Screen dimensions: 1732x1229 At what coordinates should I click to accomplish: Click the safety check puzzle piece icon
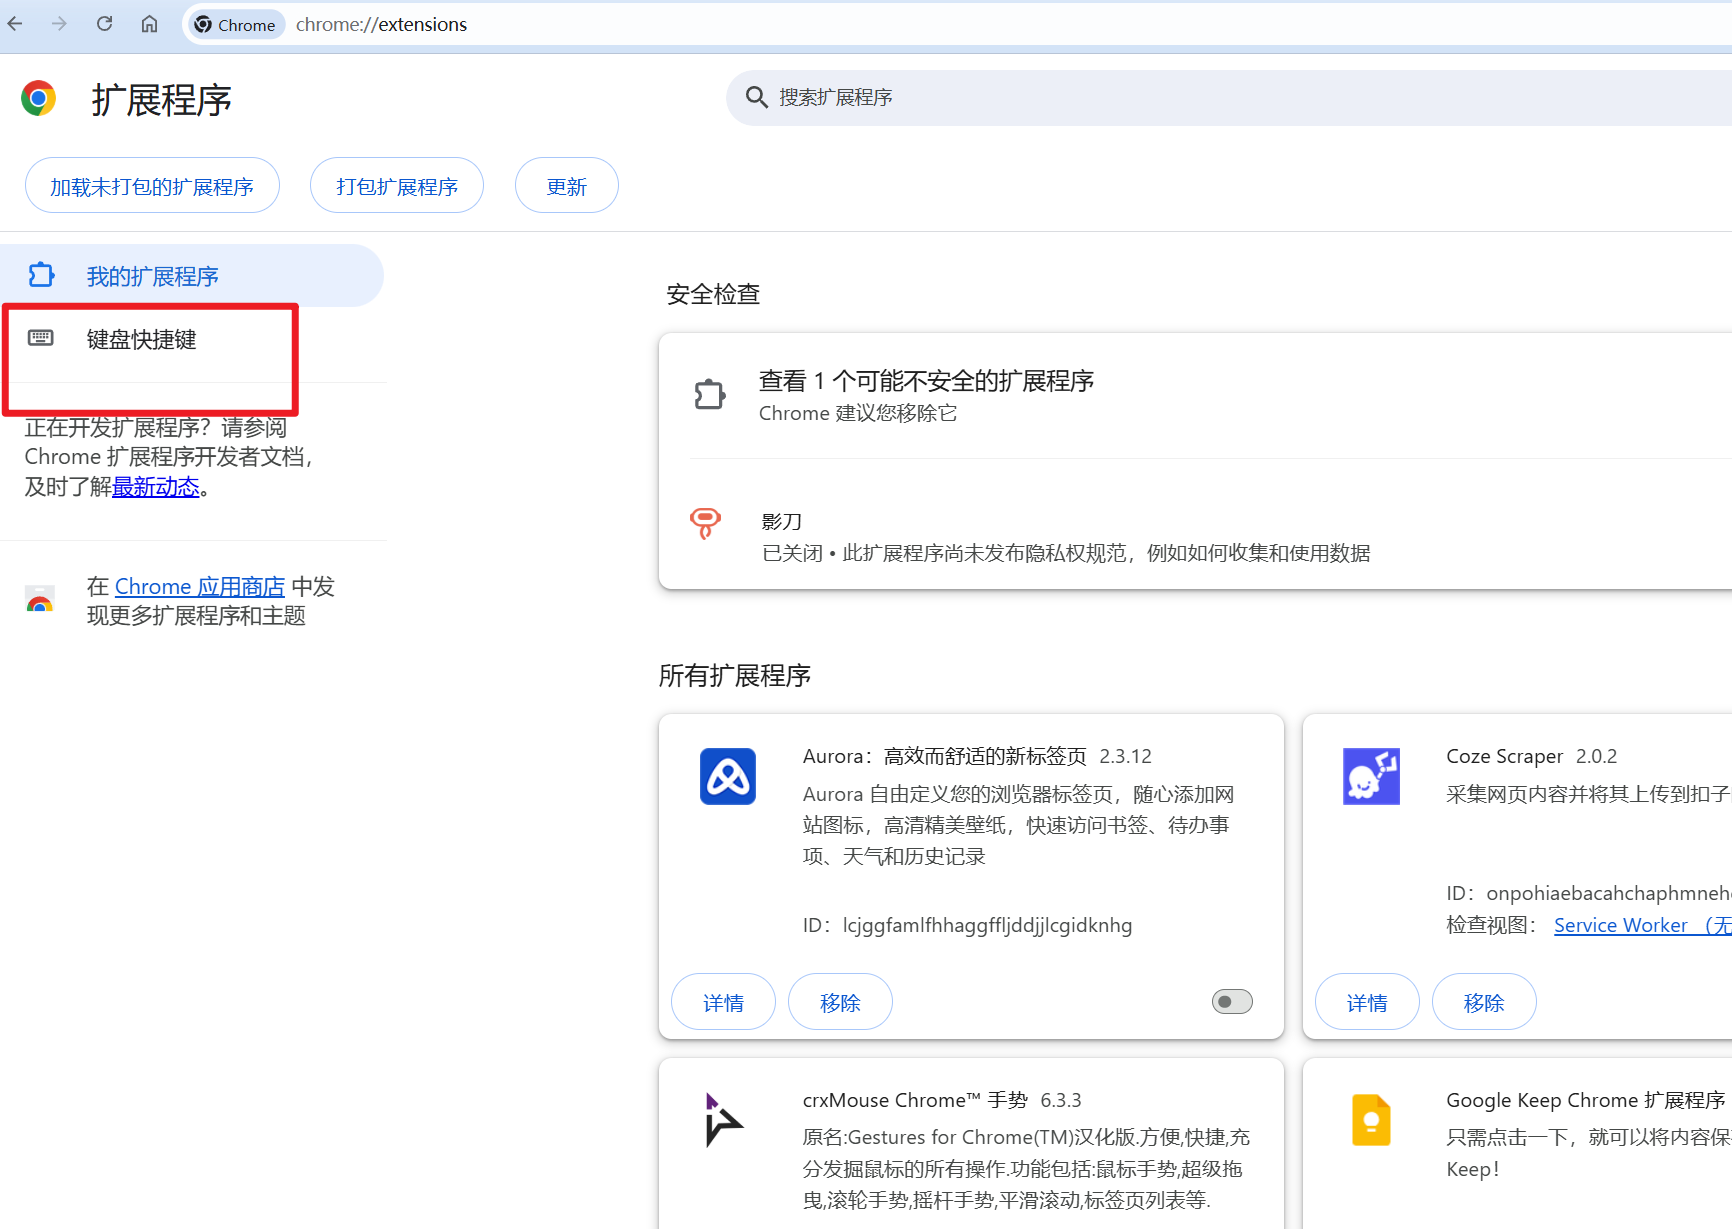pyautogui.click(x=710, y=395)
